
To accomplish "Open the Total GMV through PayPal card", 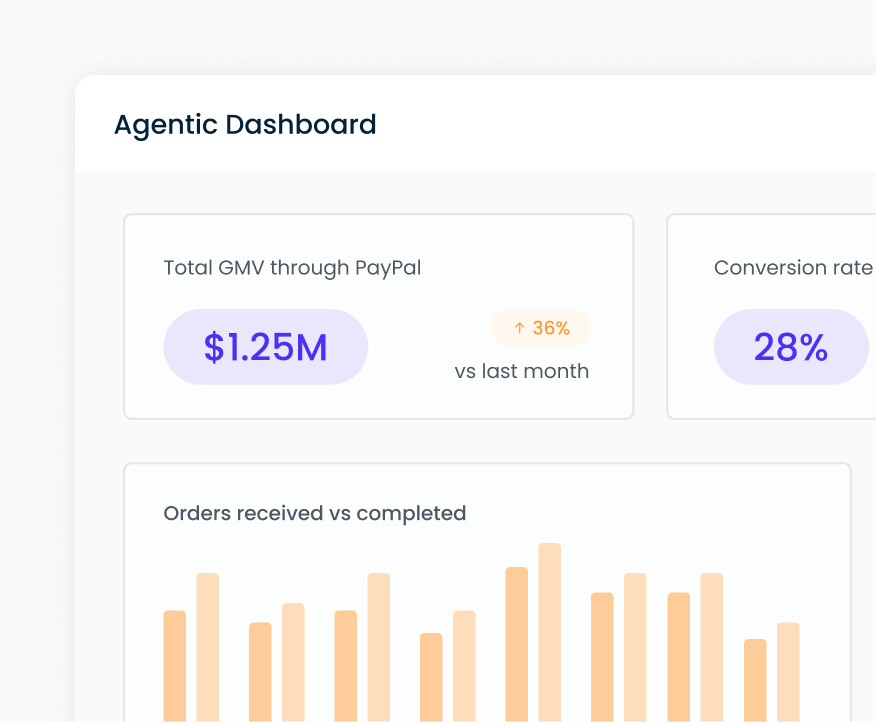I will pos(378,316).
